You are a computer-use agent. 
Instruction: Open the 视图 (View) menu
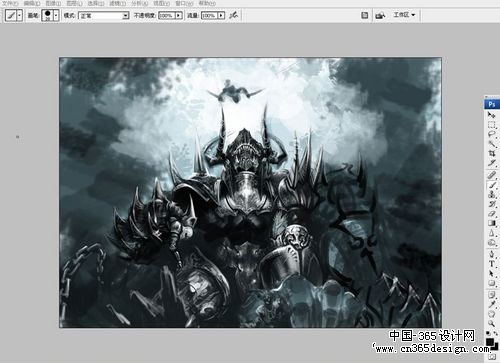161,3
